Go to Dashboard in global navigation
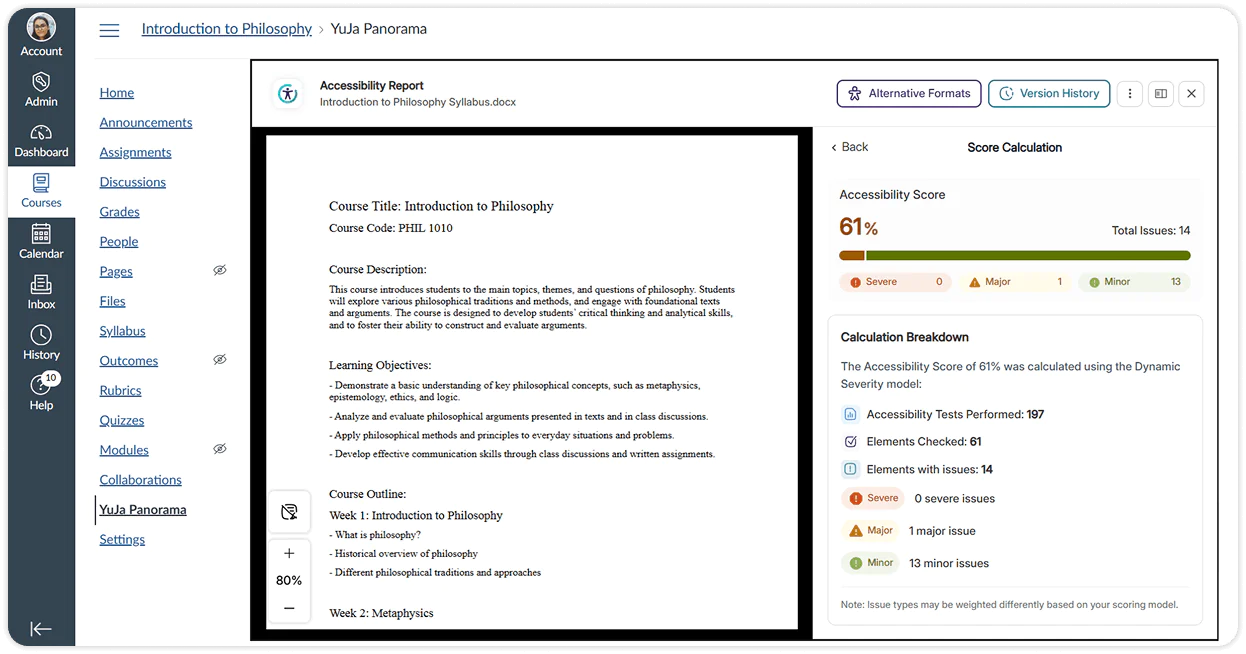Viewport: 1246px width, 654px height. pyautogui.click(x=41, y=140)
